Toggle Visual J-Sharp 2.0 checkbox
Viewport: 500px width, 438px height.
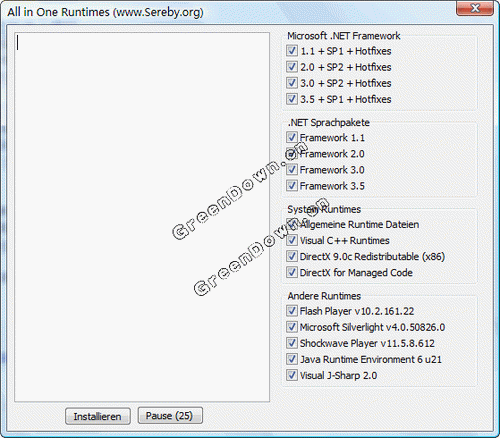coord(292,375)
